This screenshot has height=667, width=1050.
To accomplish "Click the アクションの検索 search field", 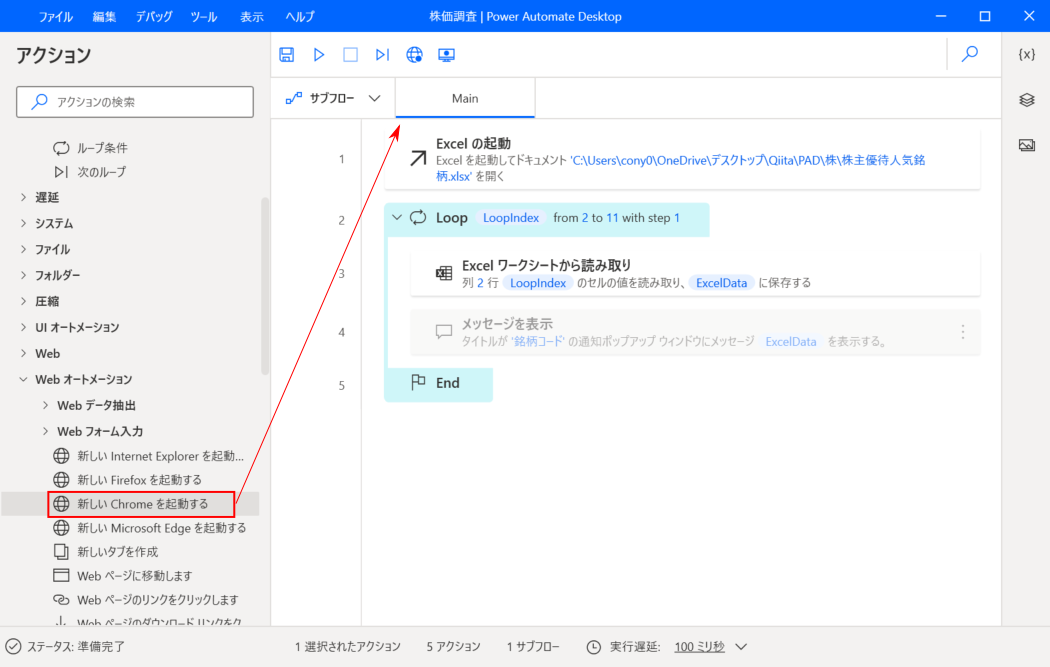I will click(x=135, y=102).
